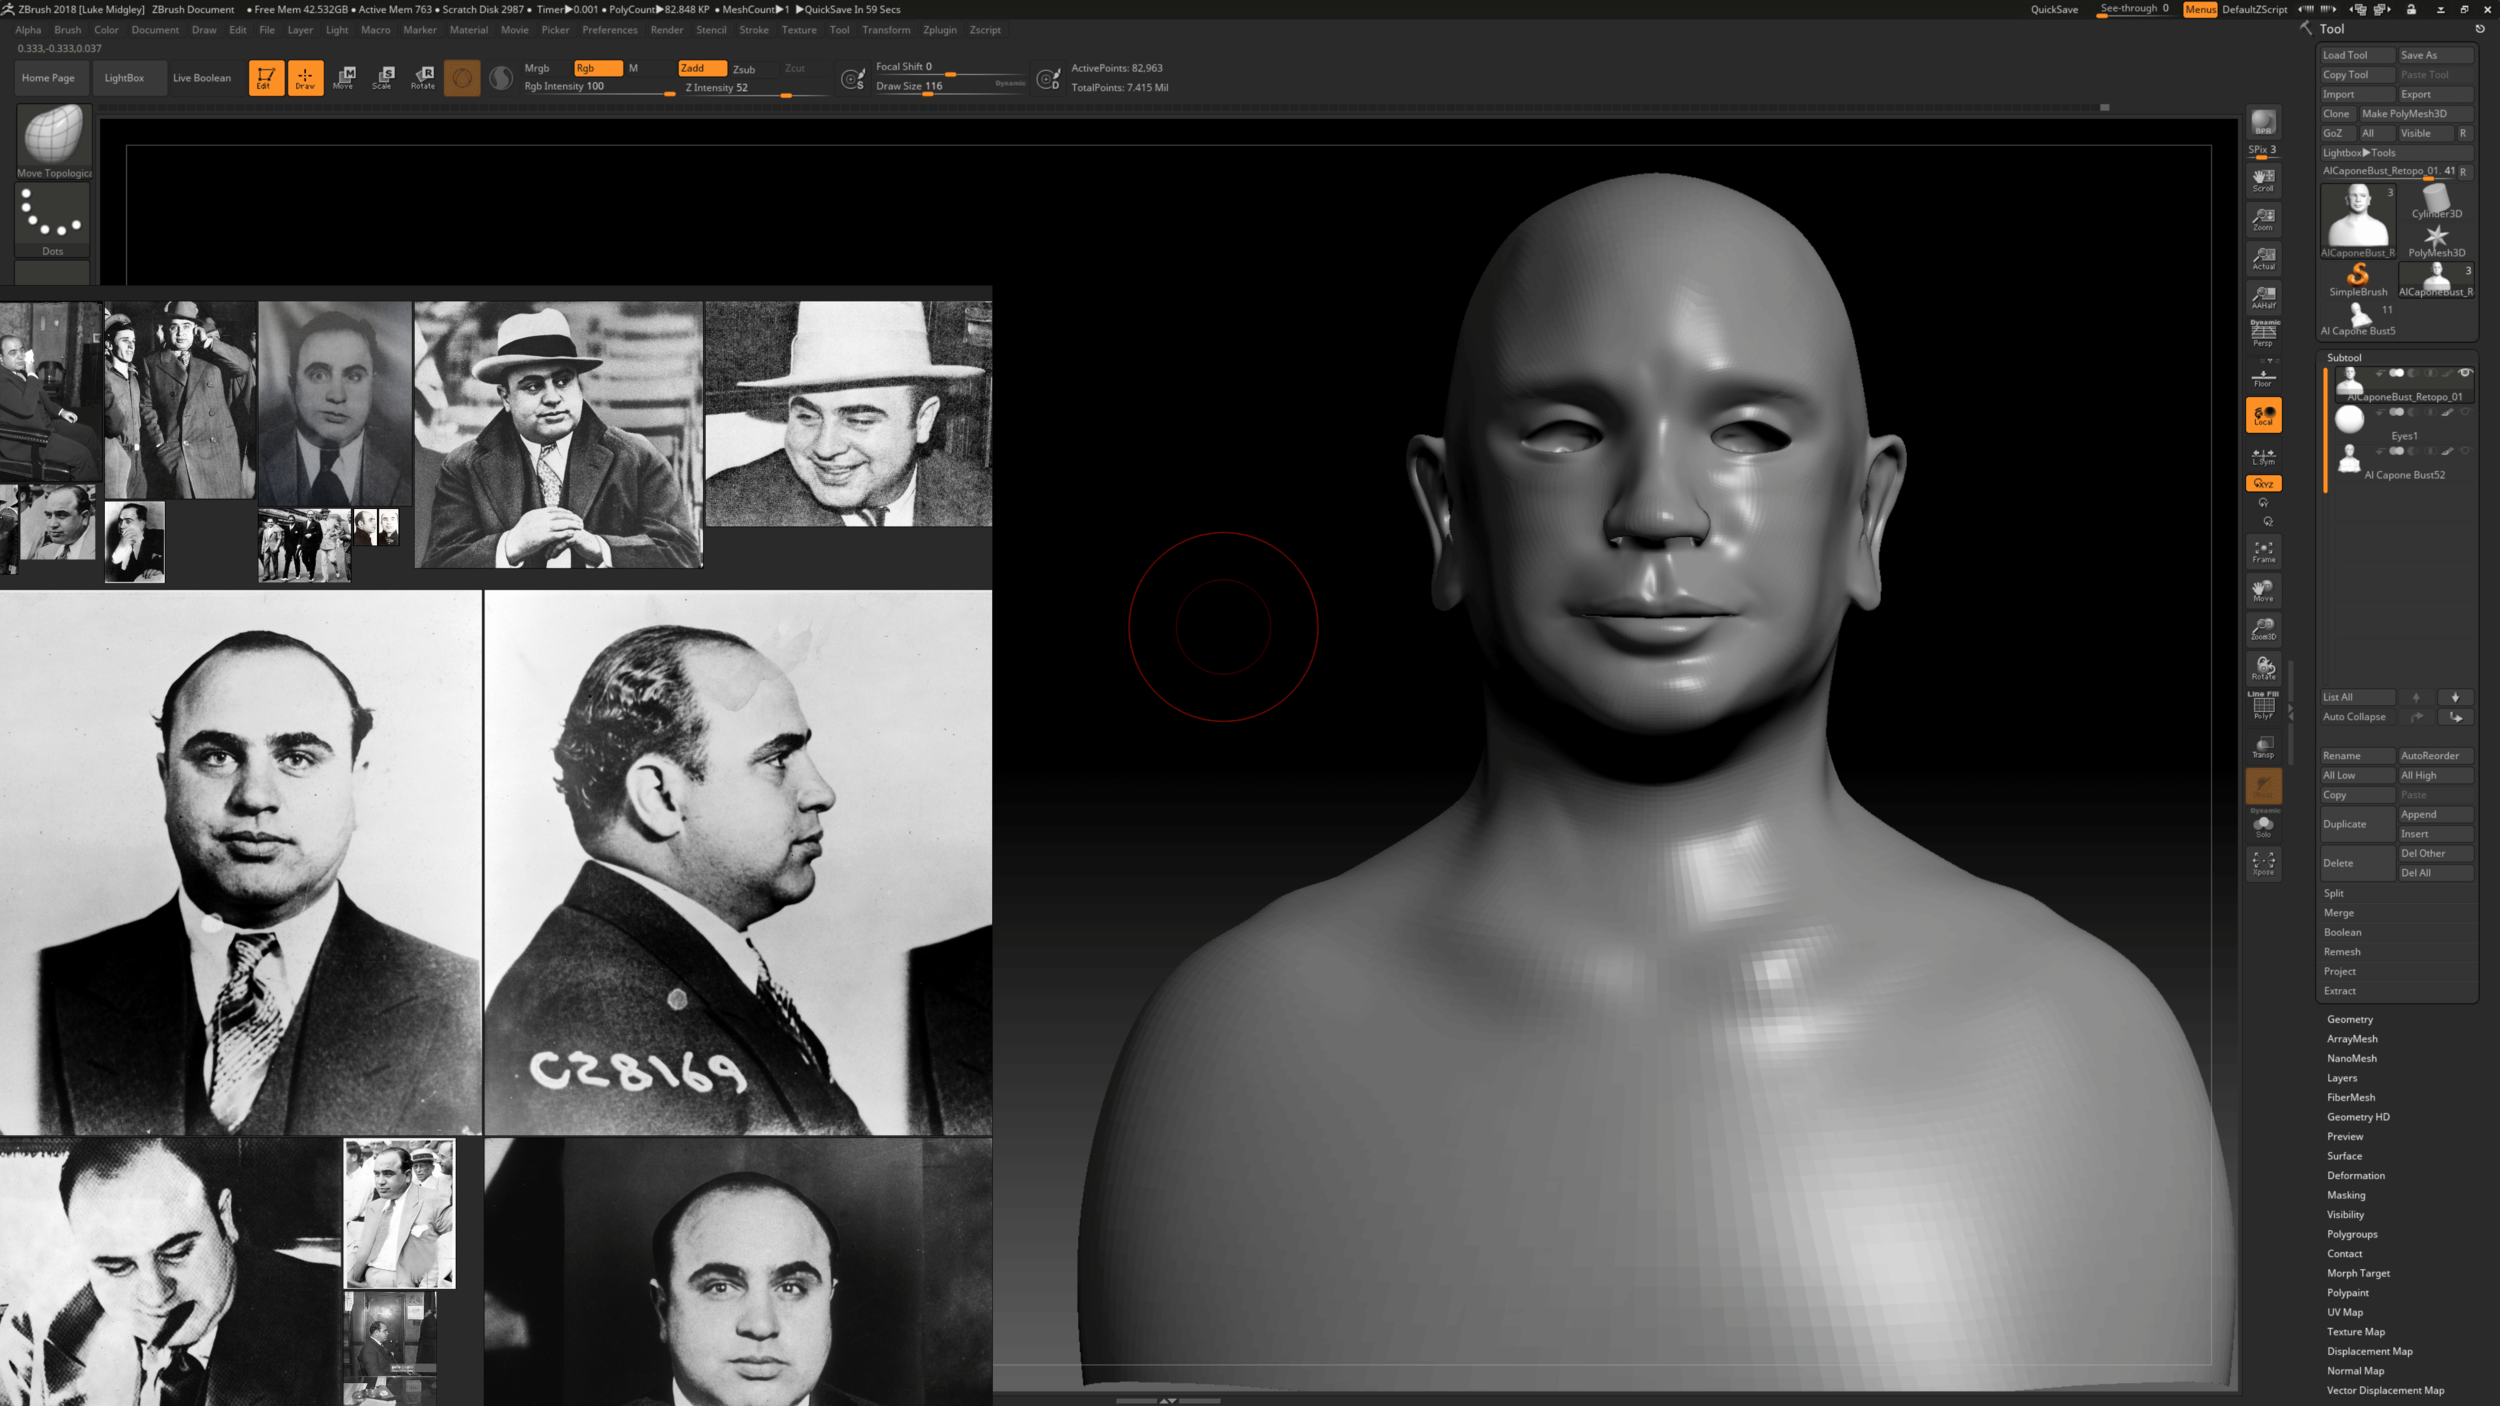Click the Duplicate subtool button

click(x=2358, y=823)
